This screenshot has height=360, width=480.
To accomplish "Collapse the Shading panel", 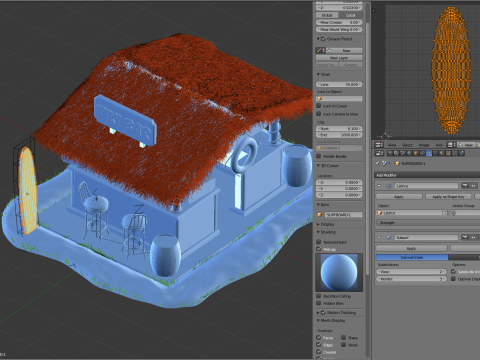I will point(318,232).
